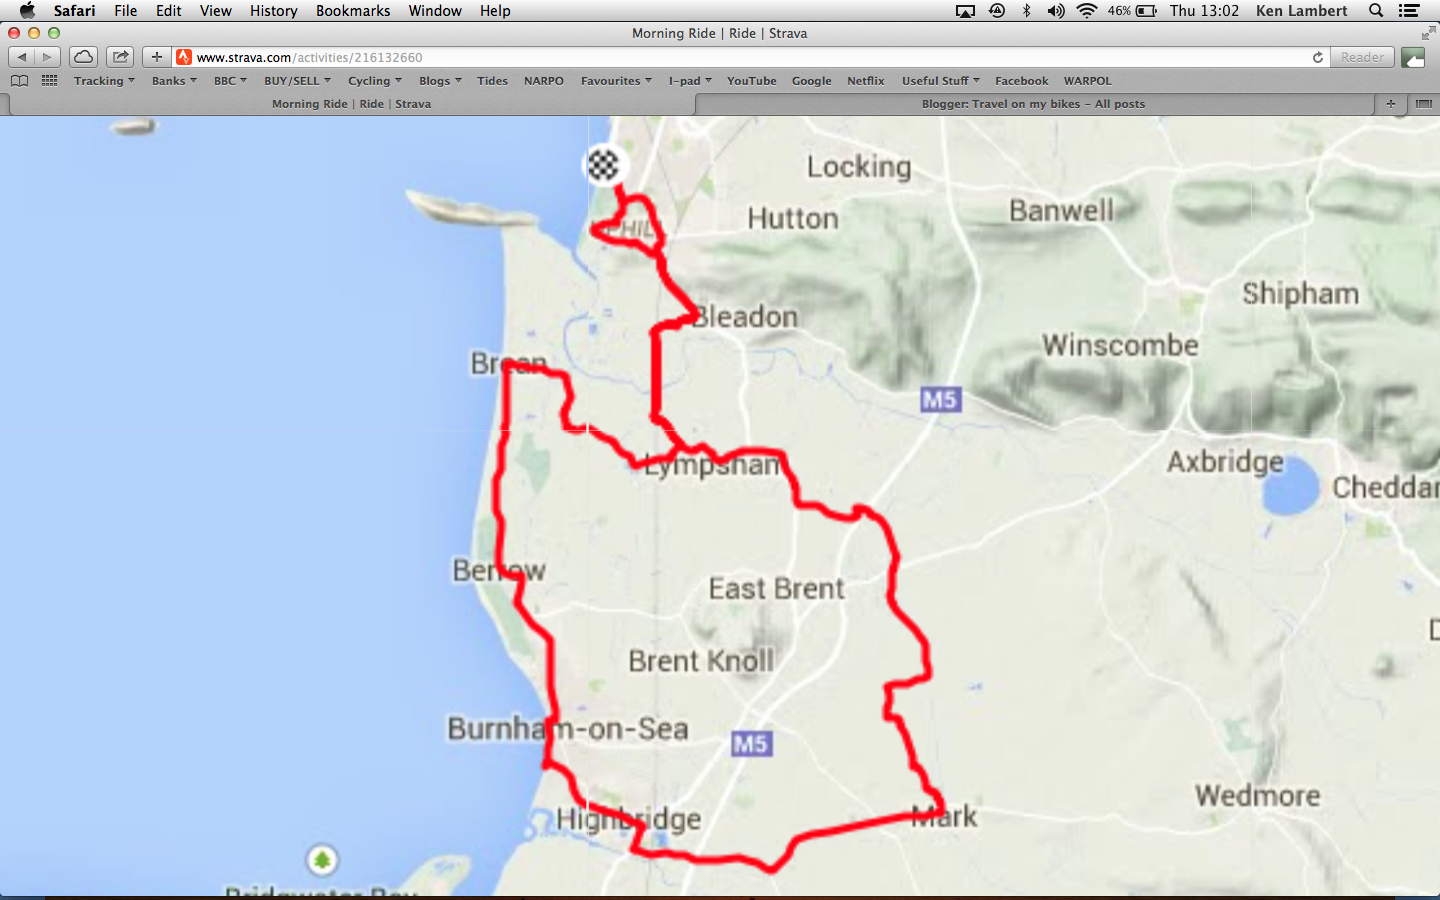Open the Top Sites grid icon
The image size is (1440, 900).
(49, 80)
